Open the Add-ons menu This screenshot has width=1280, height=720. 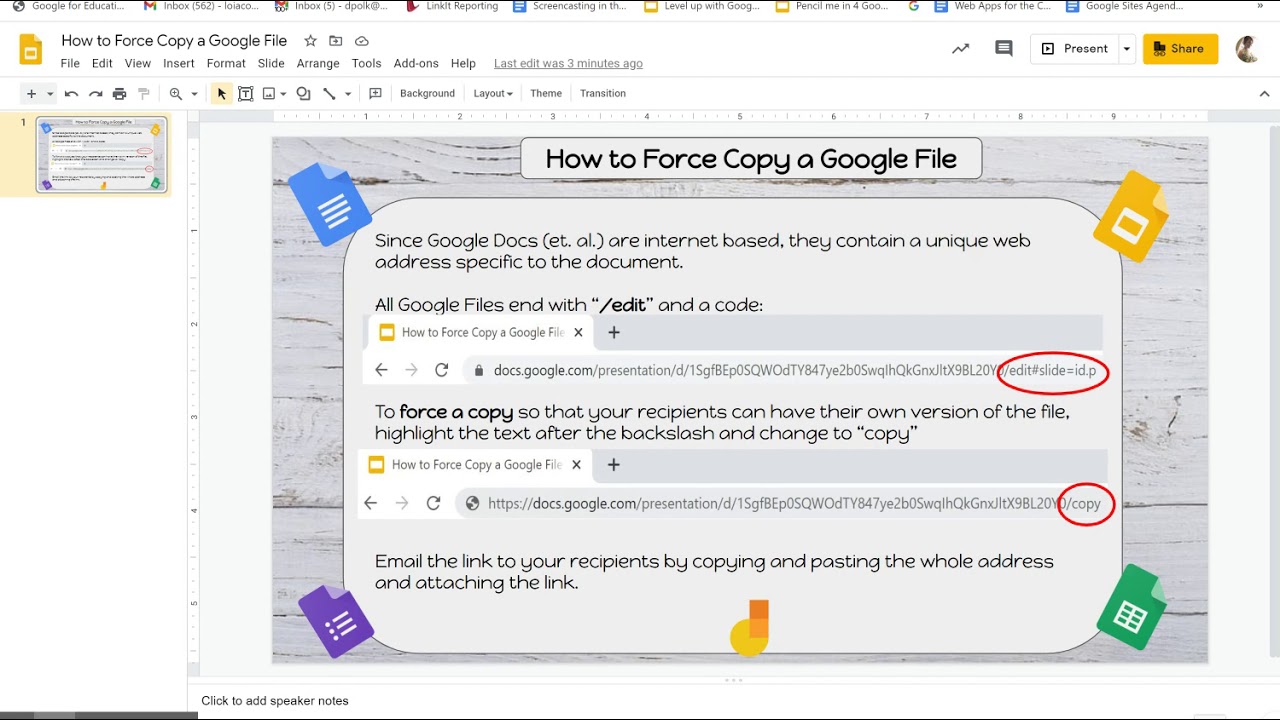click(x=416, y=63)
